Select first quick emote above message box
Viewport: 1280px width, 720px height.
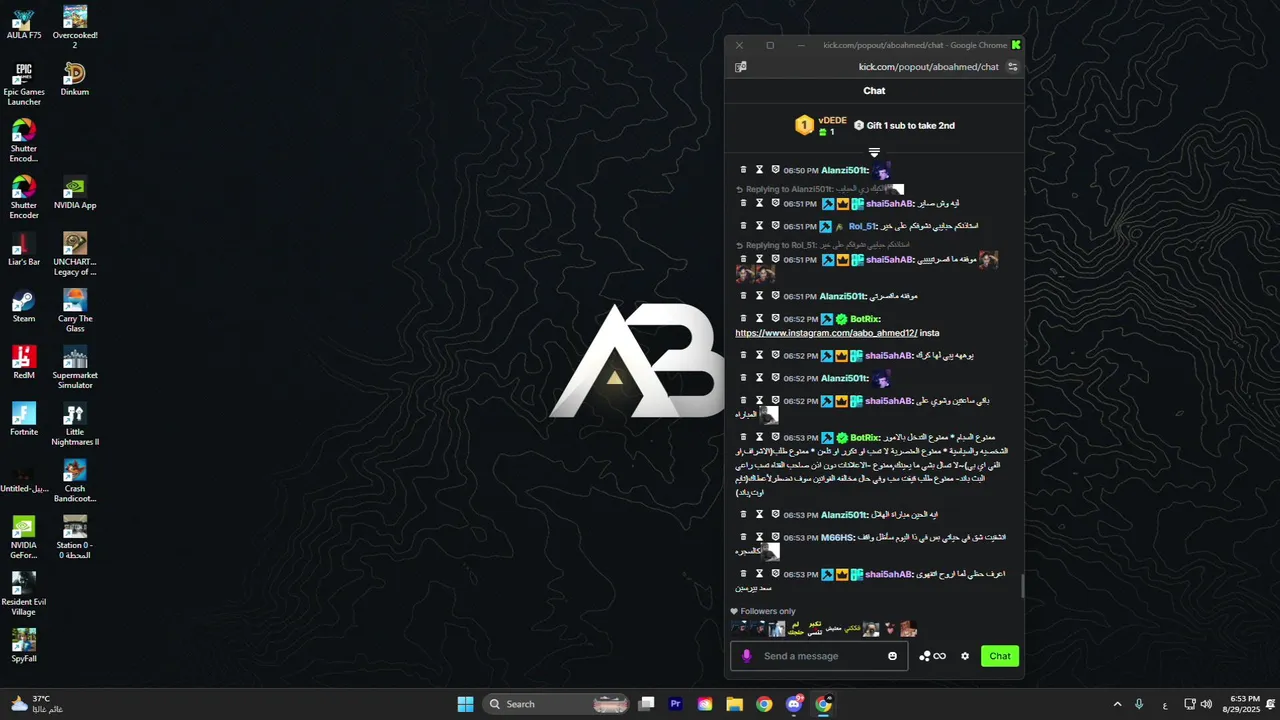coord(738,628)
